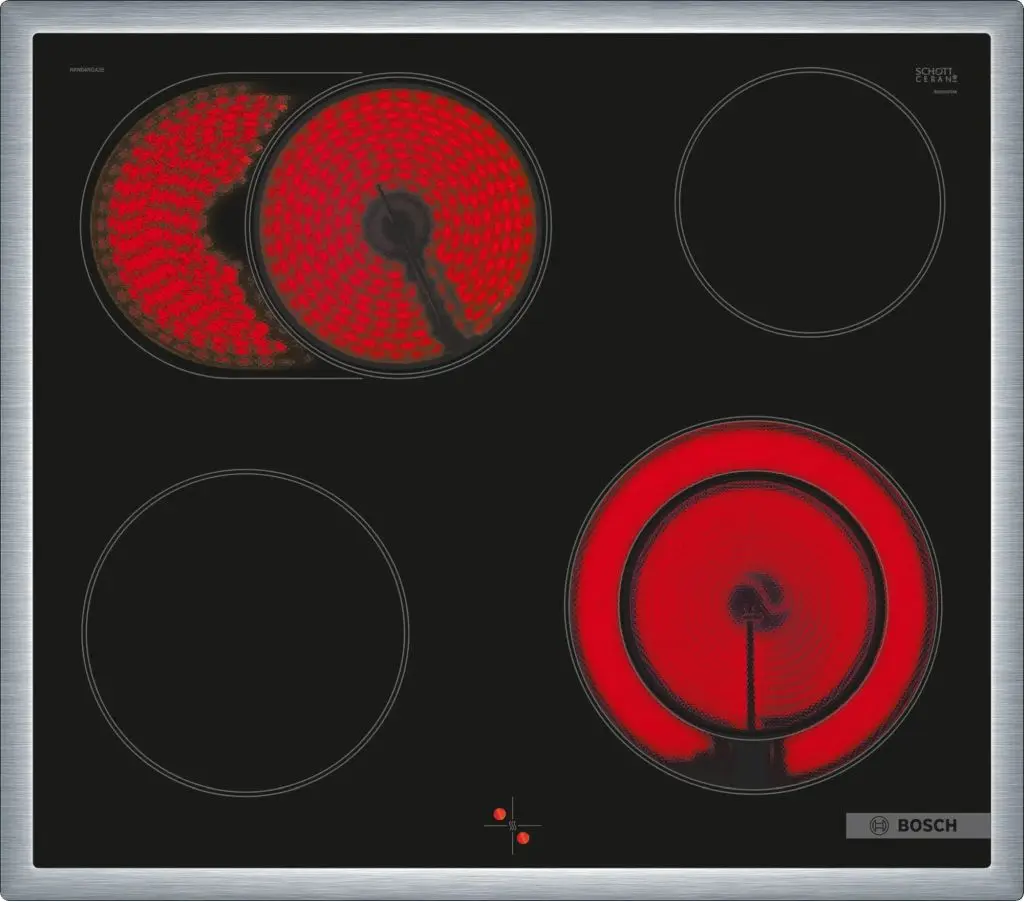Select the glowing round zone at top left

(398, 226)
